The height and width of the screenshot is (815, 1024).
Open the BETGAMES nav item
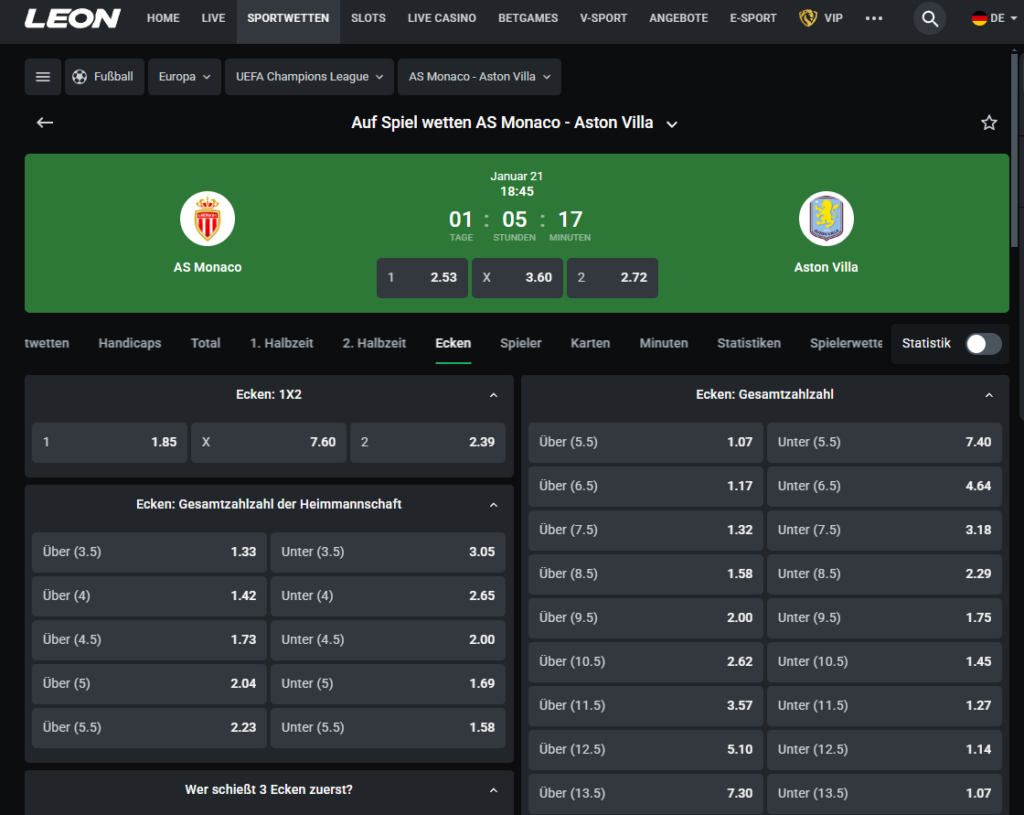pos(528,18)
